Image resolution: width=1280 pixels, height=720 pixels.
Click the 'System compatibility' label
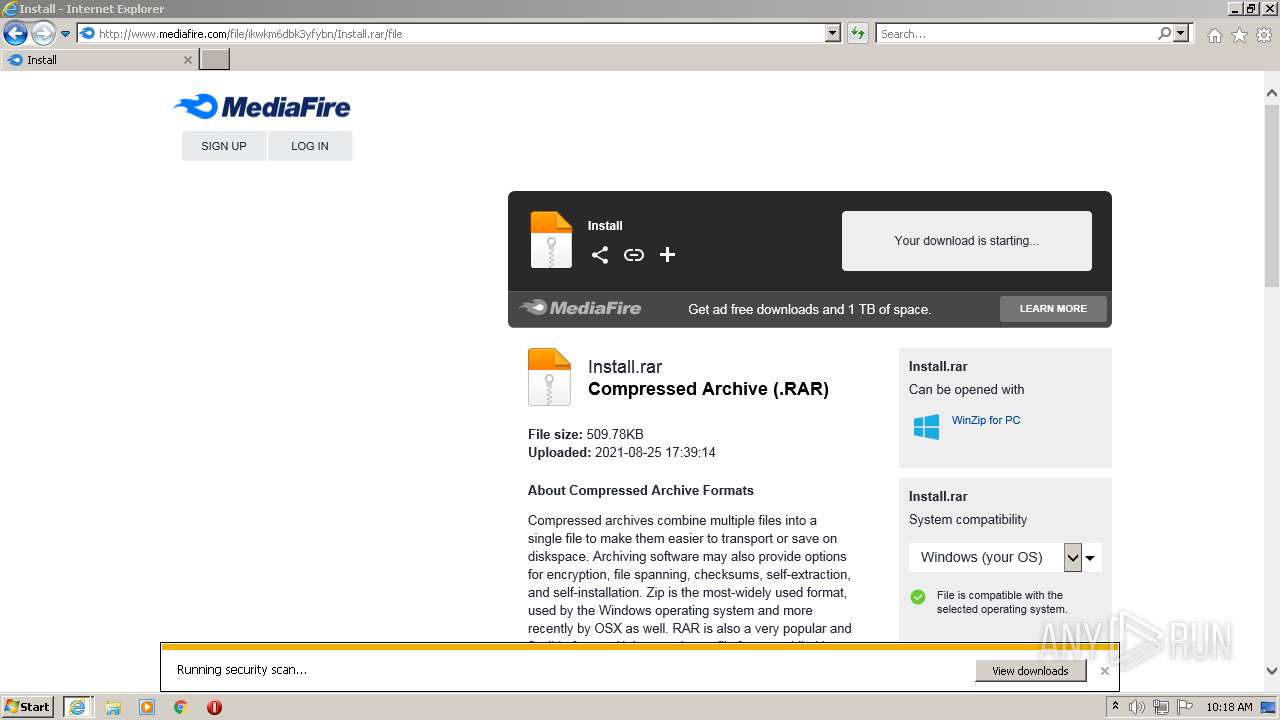point(968,519)
